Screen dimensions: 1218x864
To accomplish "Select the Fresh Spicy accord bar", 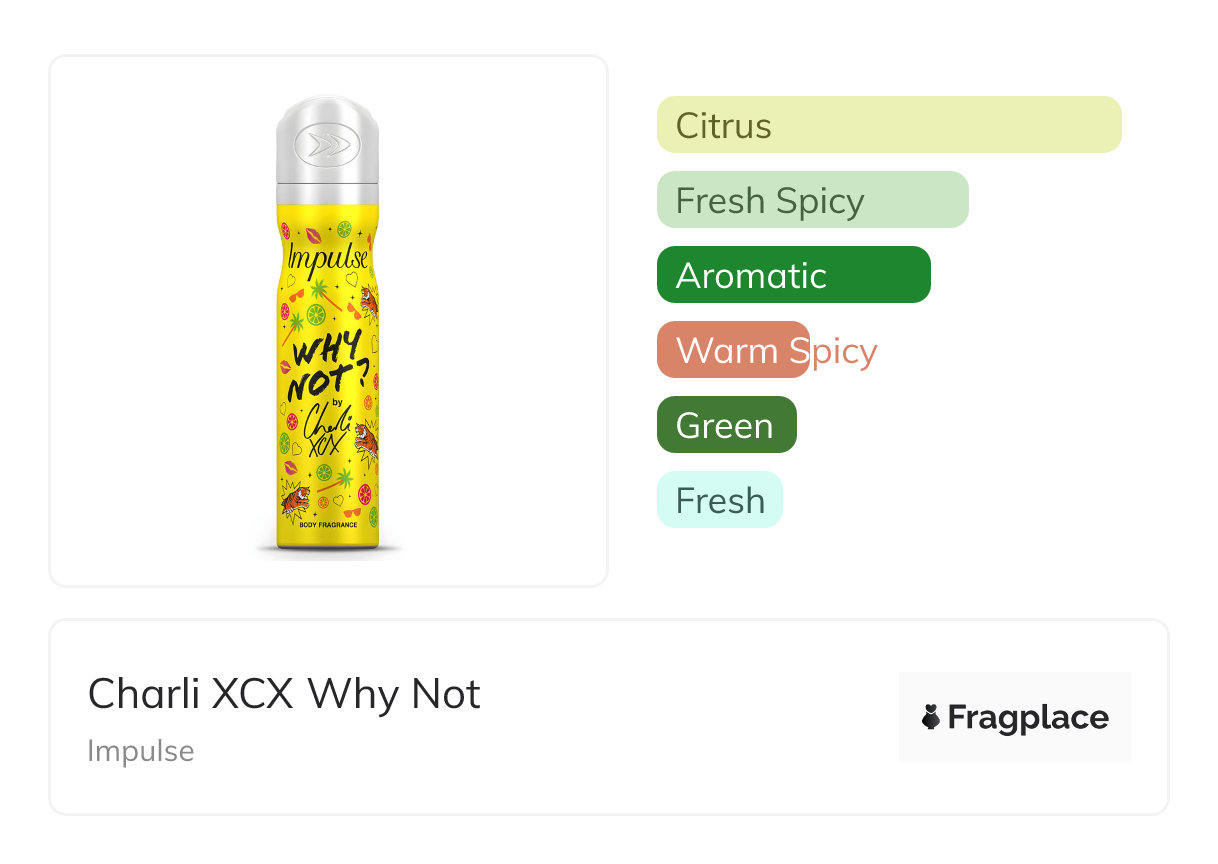I will point(812,200).
